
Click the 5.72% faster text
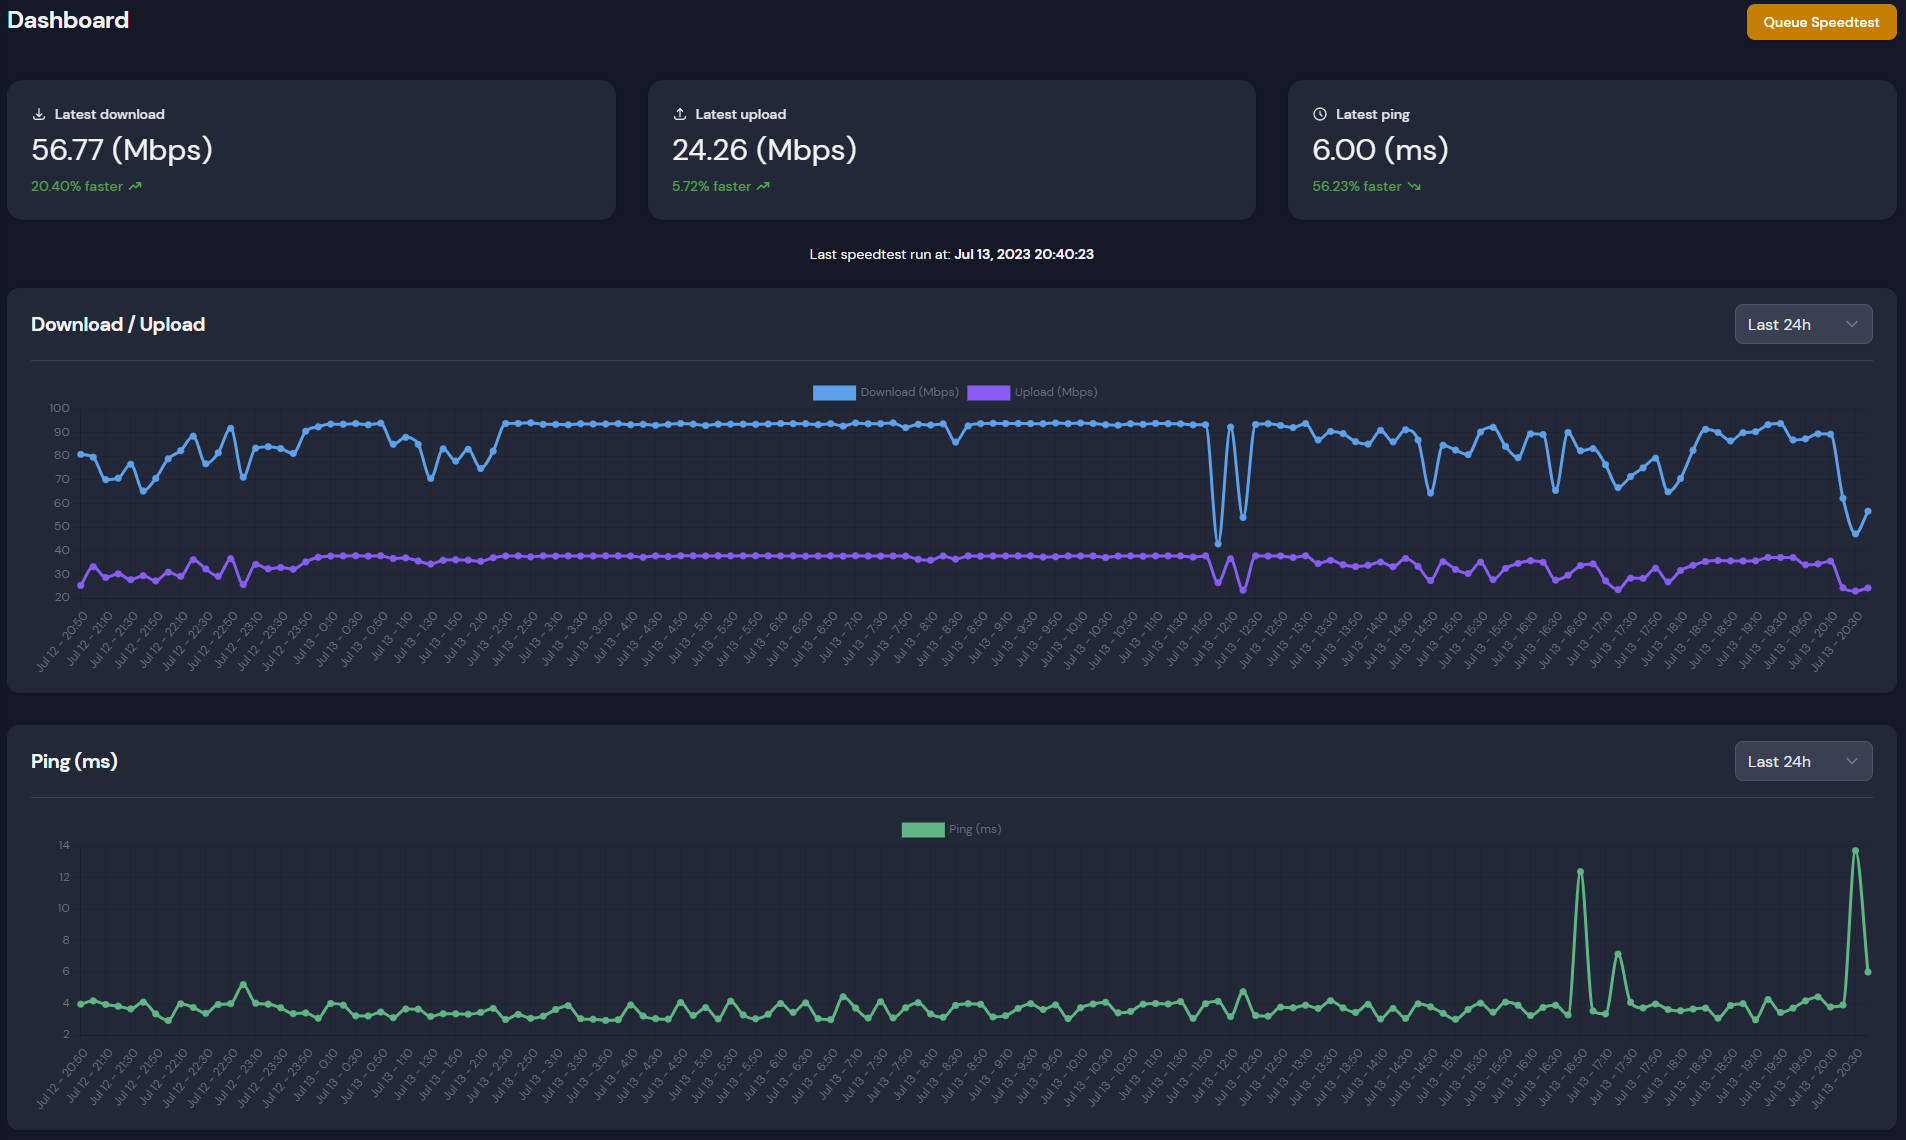tap(711, 186)
